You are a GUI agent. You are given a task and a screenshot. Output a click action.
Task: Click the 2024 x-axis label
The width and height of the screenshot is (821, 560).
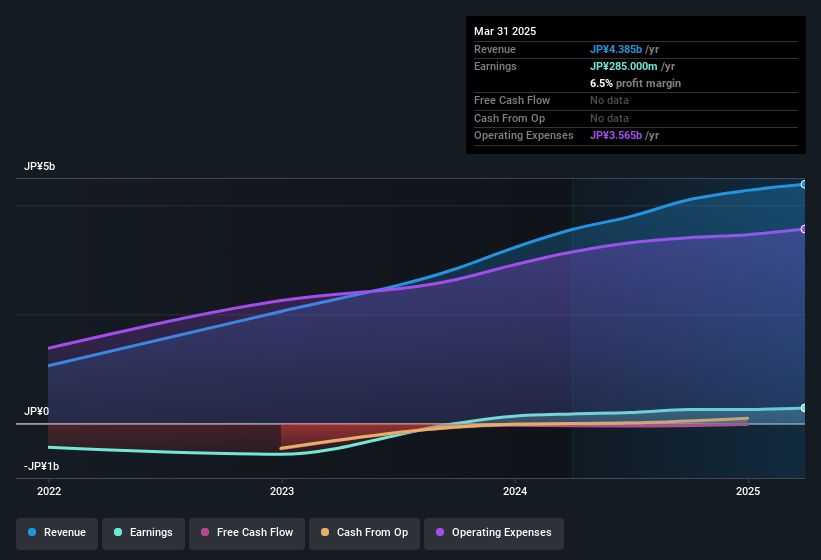tap(515, 491)
